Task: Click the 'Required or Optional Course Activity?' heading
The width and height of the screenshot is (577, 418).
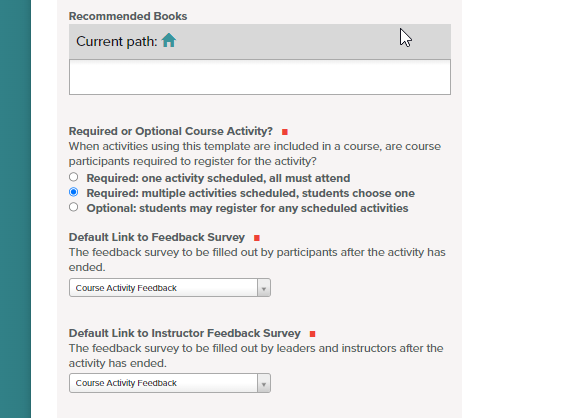Action: pos(171,131)
